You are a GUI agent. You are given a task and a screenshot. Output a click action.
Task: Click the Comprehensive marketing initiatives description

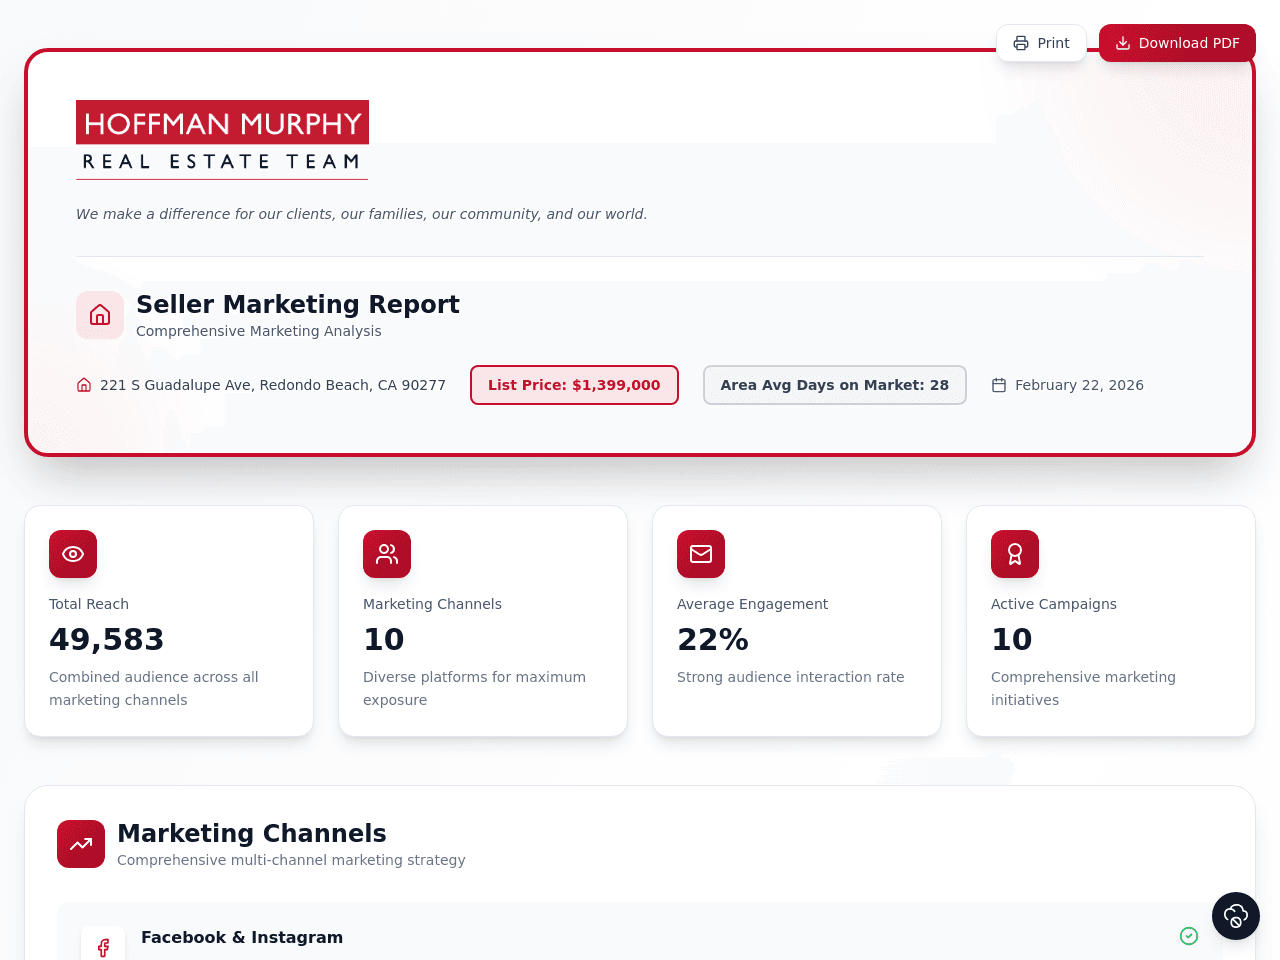click(x=1084, y=688)
